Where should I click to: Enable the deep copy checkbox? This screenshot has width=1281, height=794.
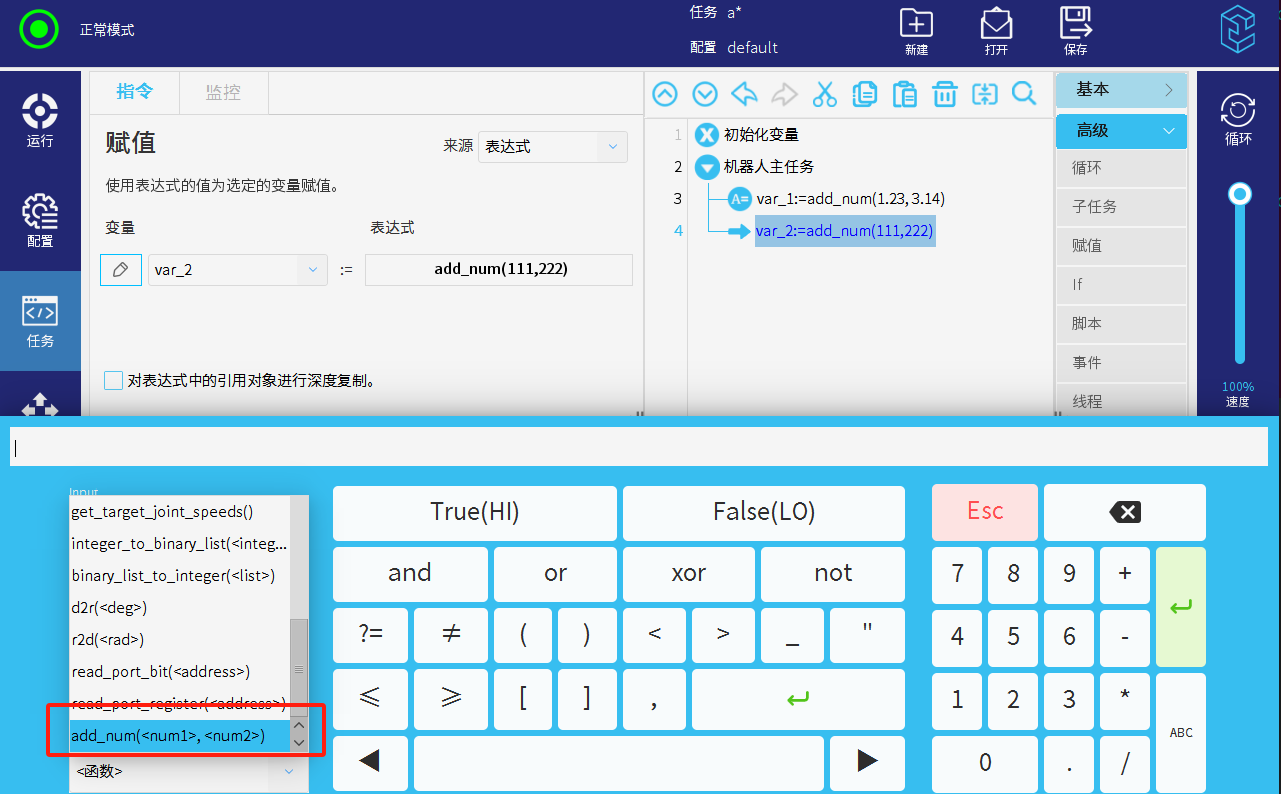[x=114, y=381]
